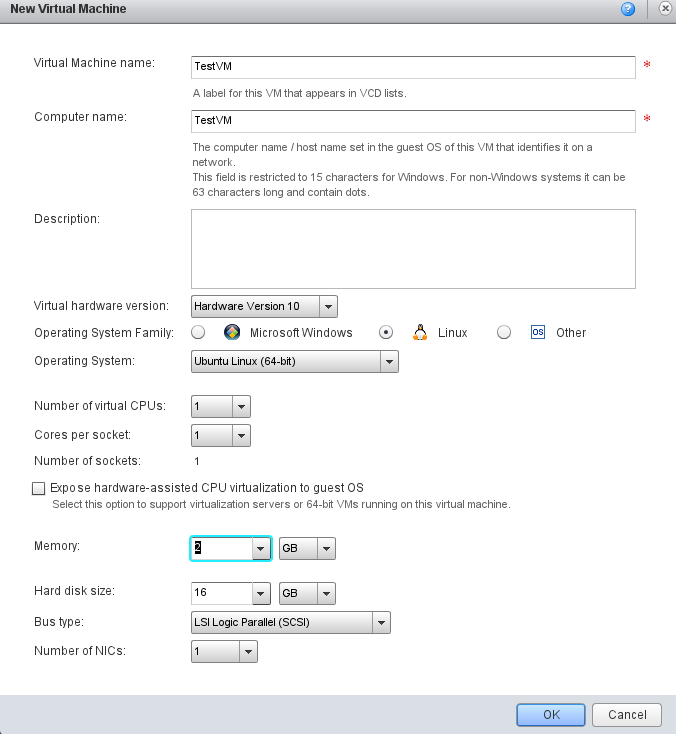Open the Memory unit GB dropdown
The image size is (676, 734).
pyautogui.click(x=325, y=548)
